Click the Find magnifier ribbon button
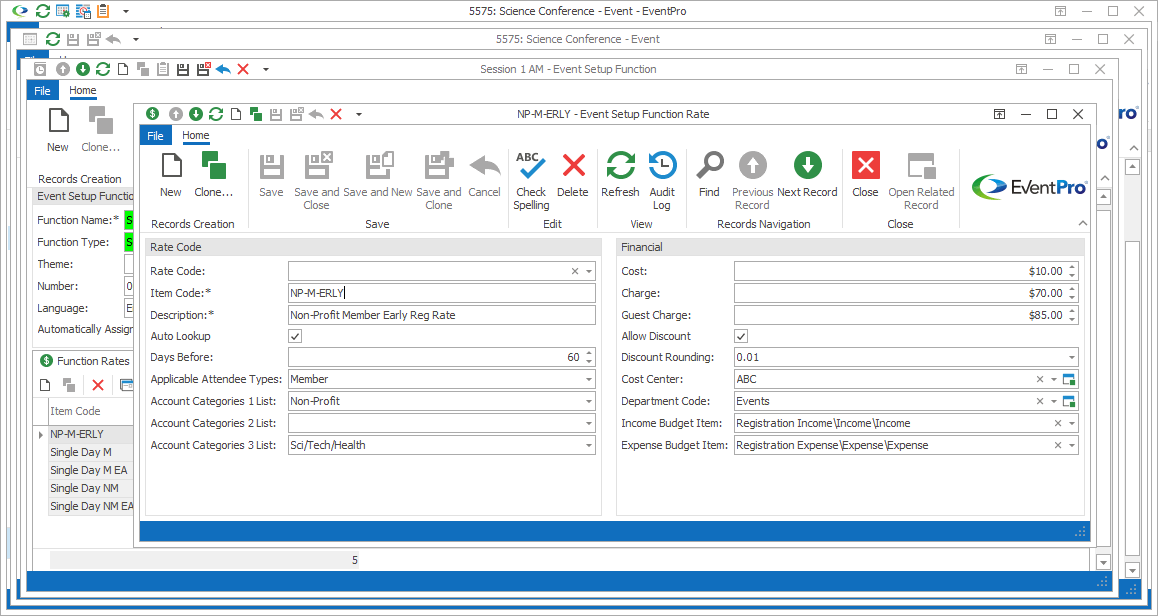 709,176
